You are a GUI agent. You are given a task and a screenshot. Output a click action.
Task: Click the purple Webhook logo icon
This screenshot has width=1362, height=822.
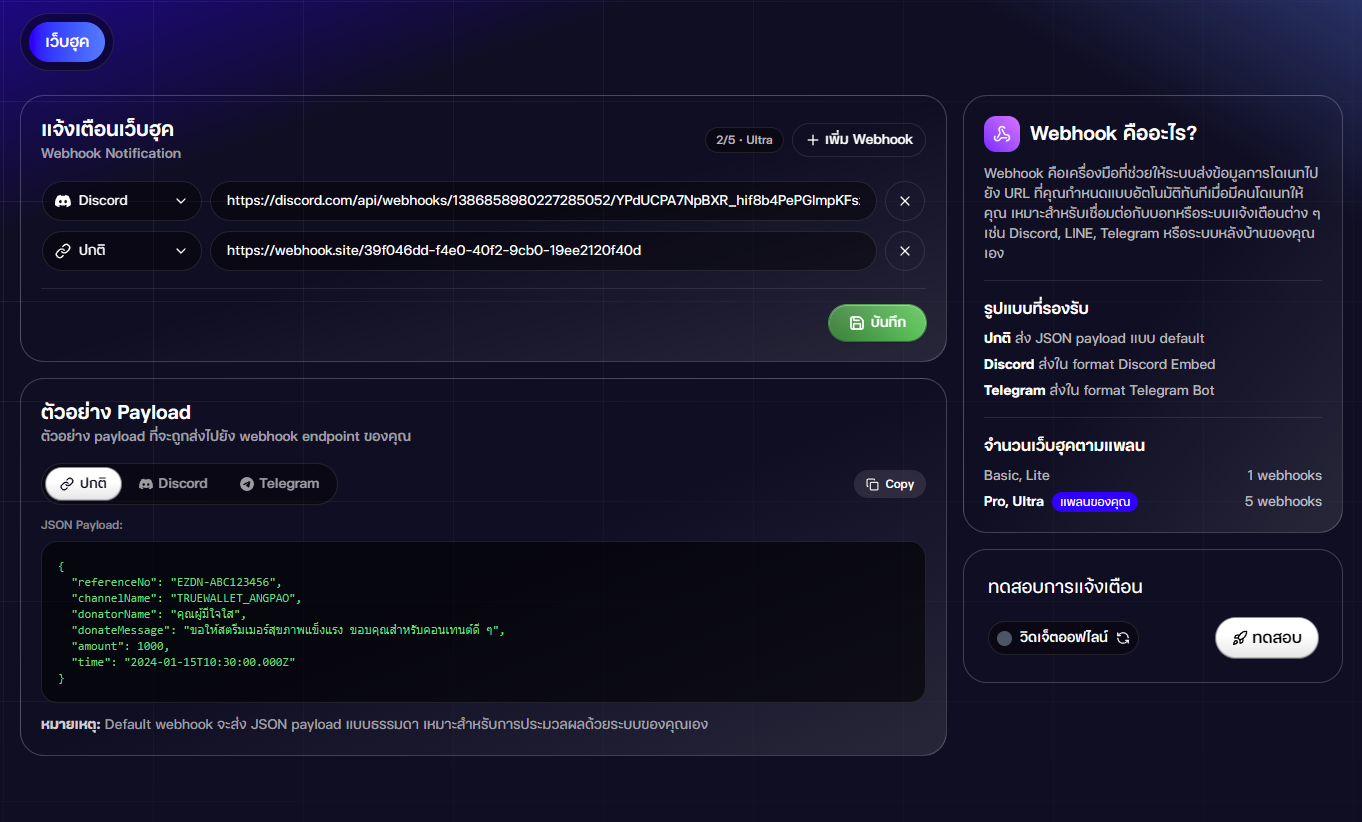(1001, 133)
